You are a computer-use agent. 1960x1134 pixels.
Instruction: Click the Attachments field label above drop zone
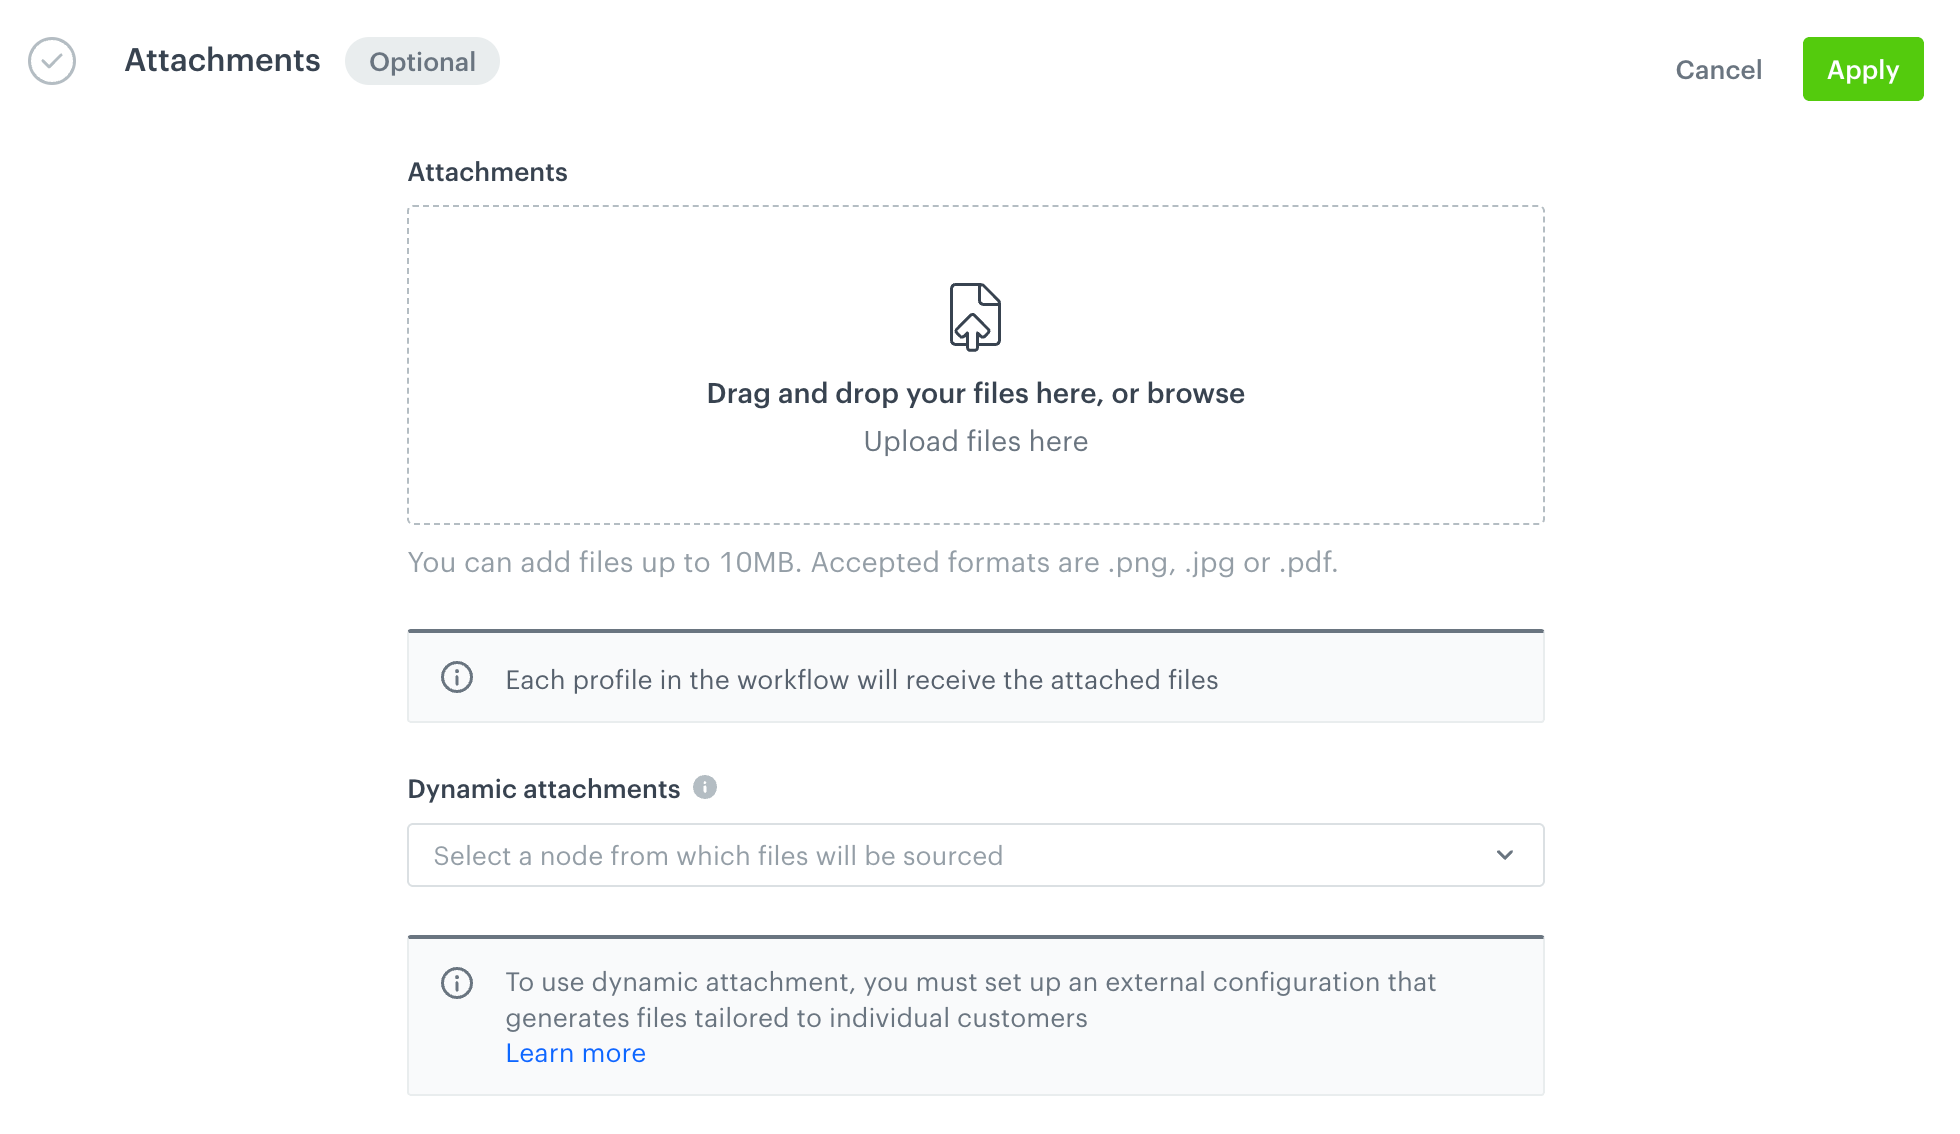click(x=487, y=172)
